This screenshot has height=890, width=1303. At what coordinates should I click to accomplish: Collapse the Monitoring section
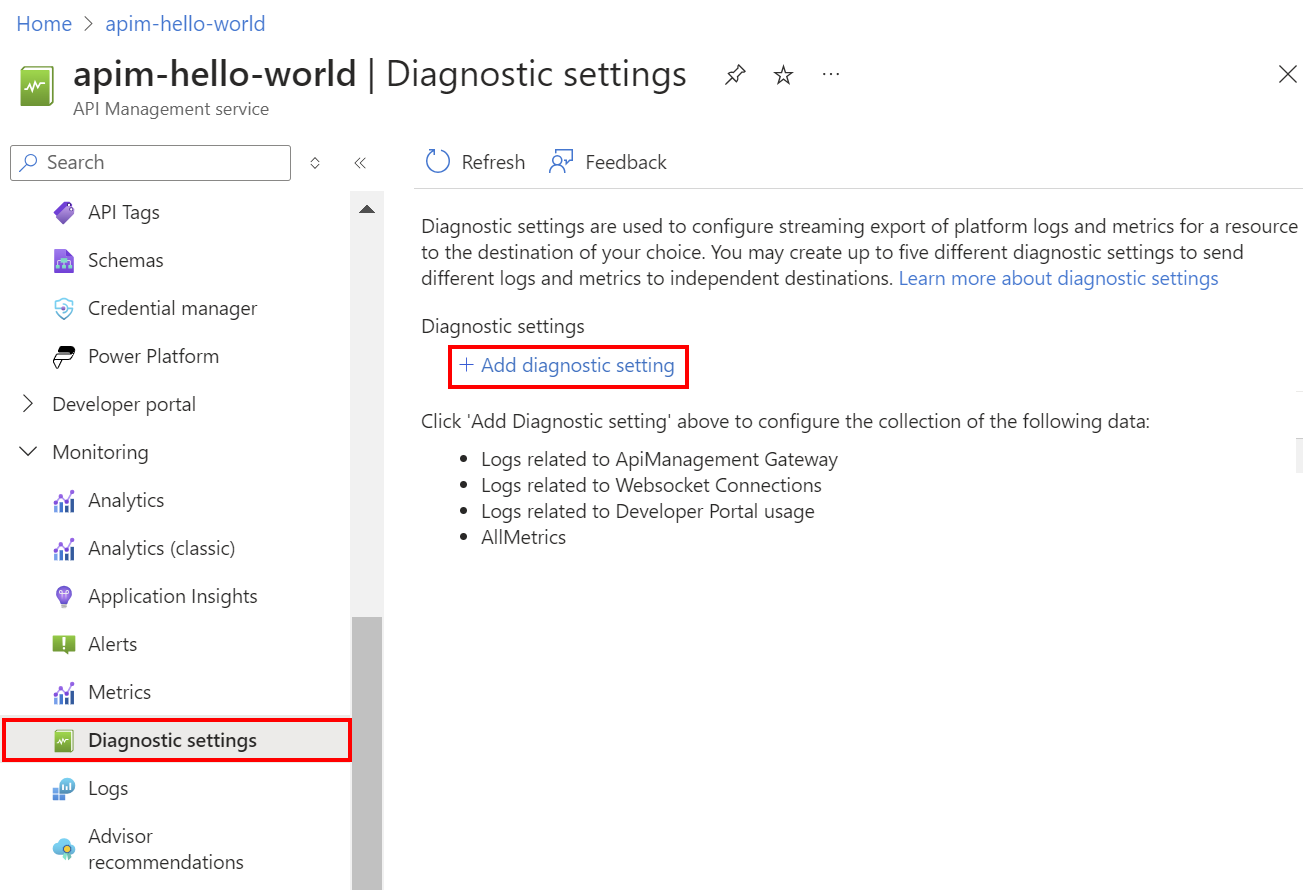[x=28, y=452]
